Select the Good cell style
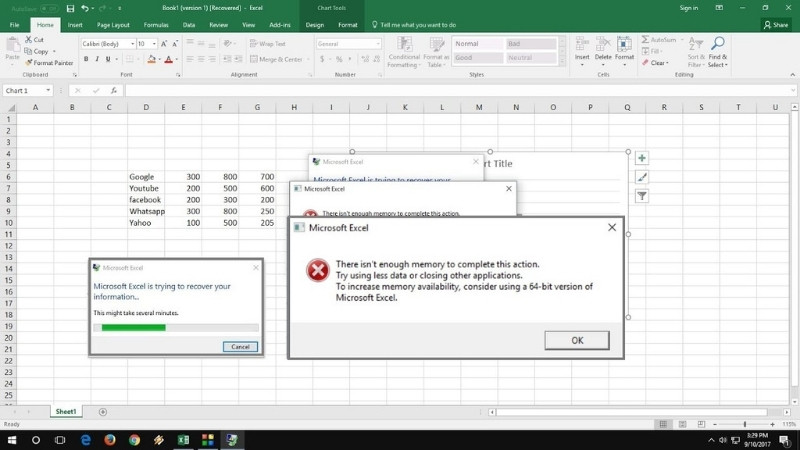This screenshot has width=800, height=450. (x=478, y=58)
